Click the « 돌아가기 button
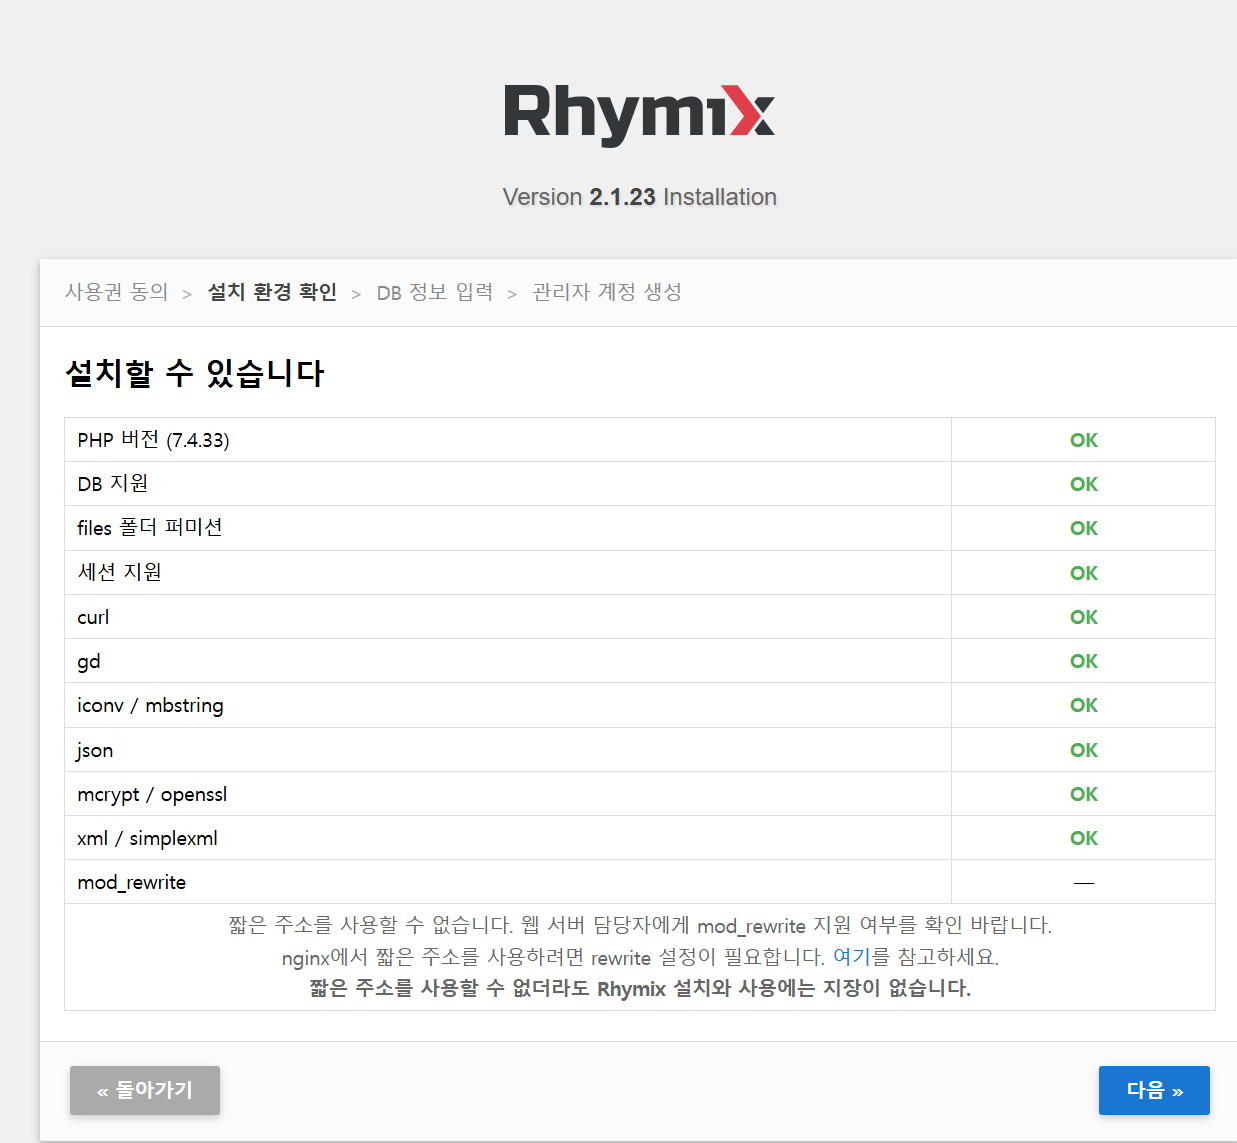Screen dimensions: 1237x1143 (x=145, y=1090)
